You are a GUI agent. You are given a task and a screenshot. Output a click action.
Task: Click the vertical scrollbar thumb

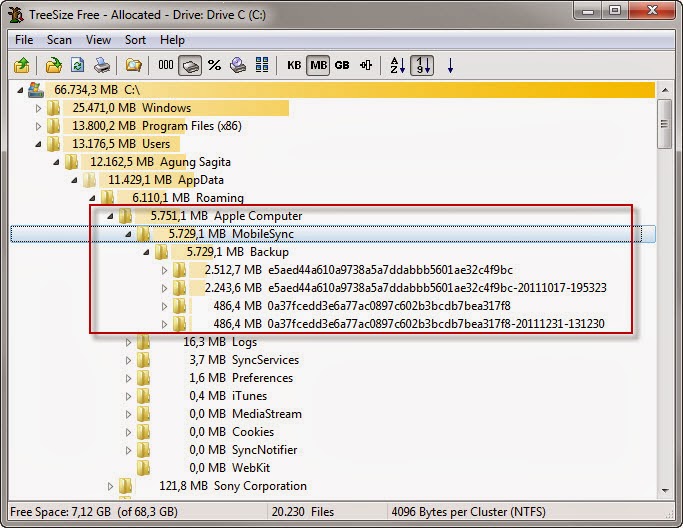click(665, 124)
